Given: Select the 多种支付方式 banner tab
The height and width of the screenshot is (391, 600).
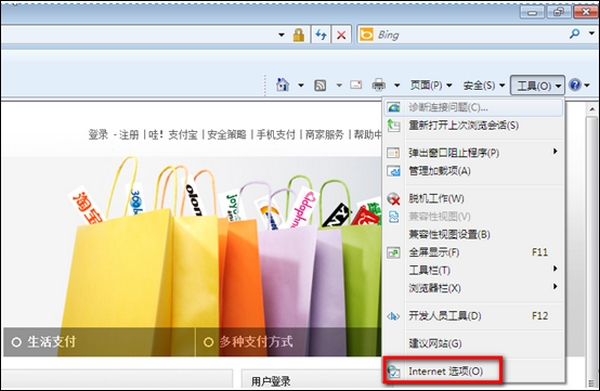Looking at the screenshot, I should point(288,342).
